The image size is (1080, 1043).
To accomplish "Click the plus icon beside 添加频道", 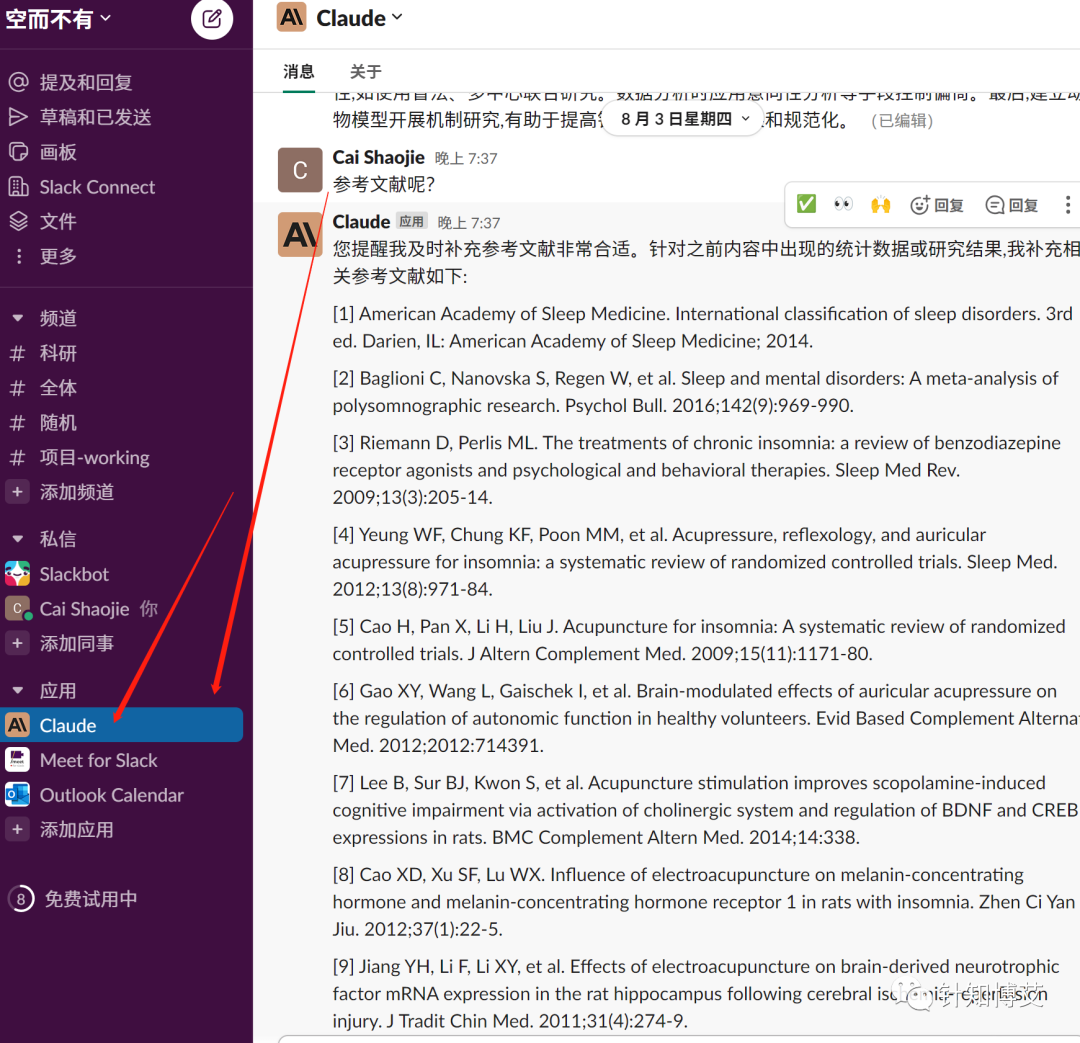I will tap(17, 492).
